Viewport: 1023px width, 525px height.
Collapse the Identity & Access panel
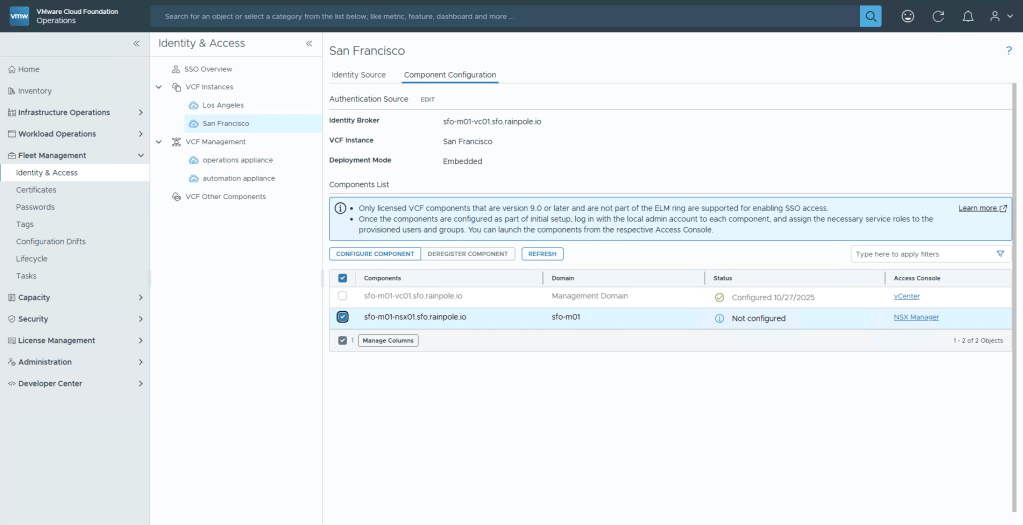(309, 44)
